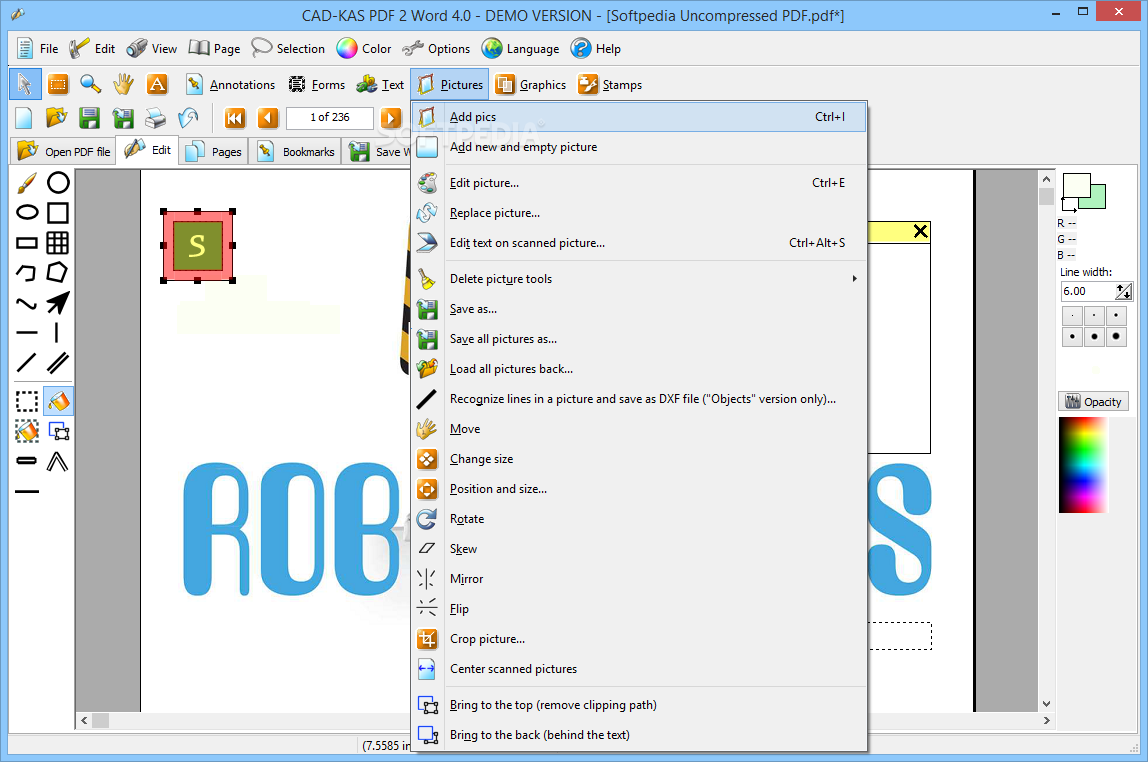Pick a color from spectrum palette
Screen dimensions: 1148x762
1083,465
